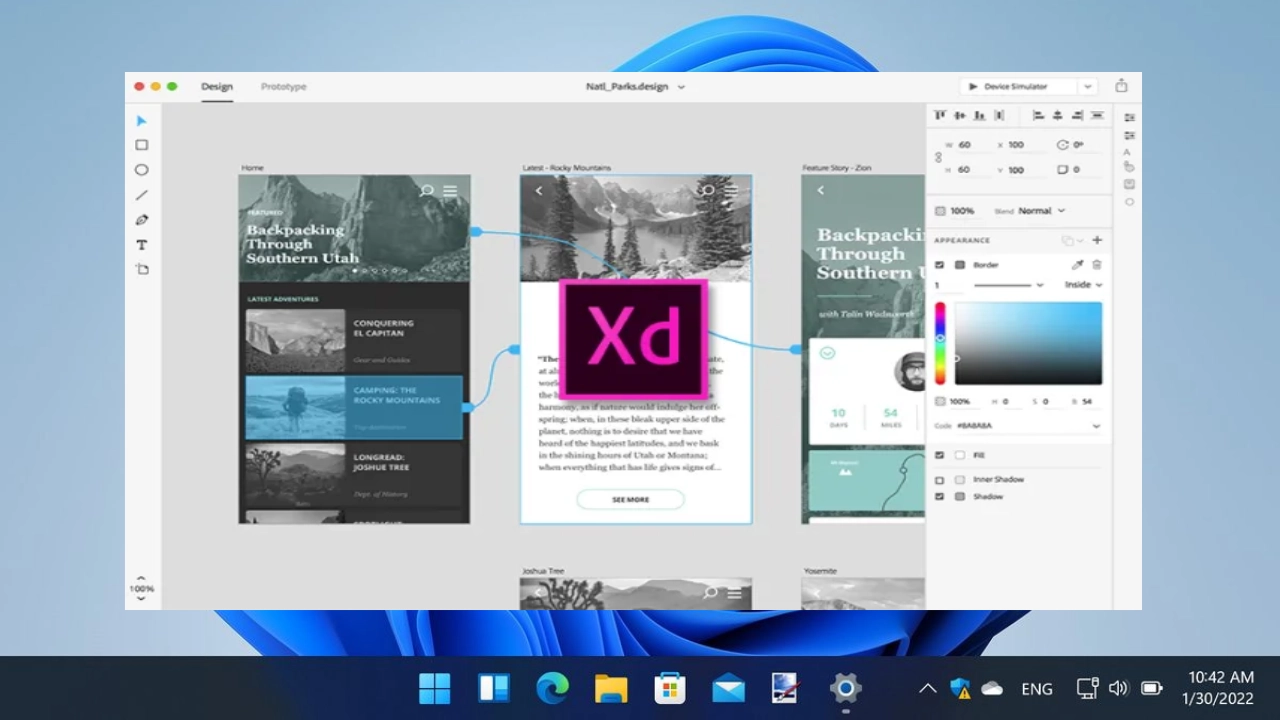1280x720 pixels.
Task: Click back arrow on Feature Story artboard
Action: 821,190
